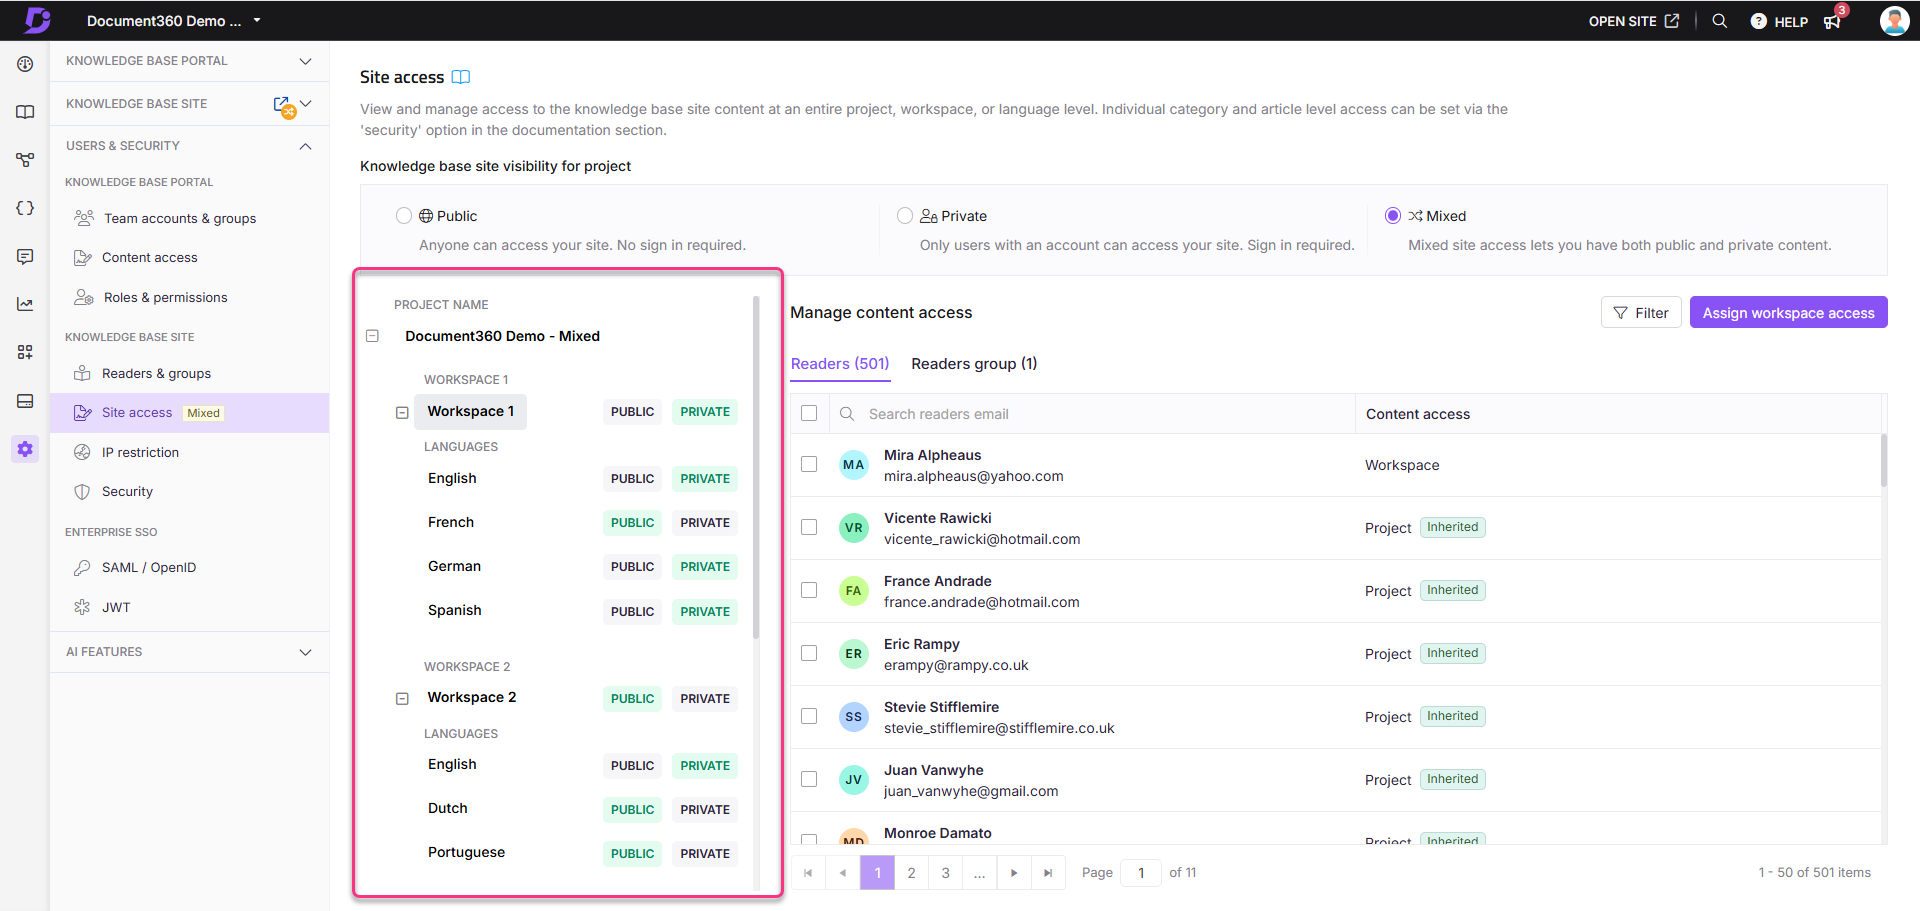Click the API curly braces icon
1920x911 pixels.
[25, 208]
